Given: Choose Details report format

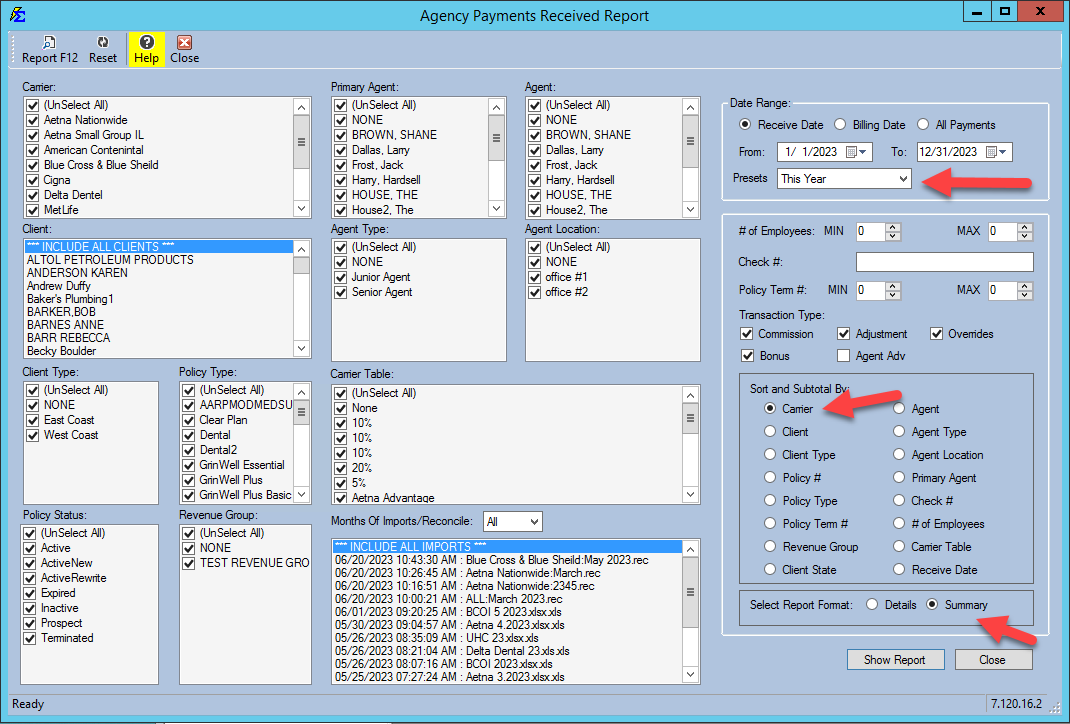Looking at the screenshot, I should [x=872, y=605].
